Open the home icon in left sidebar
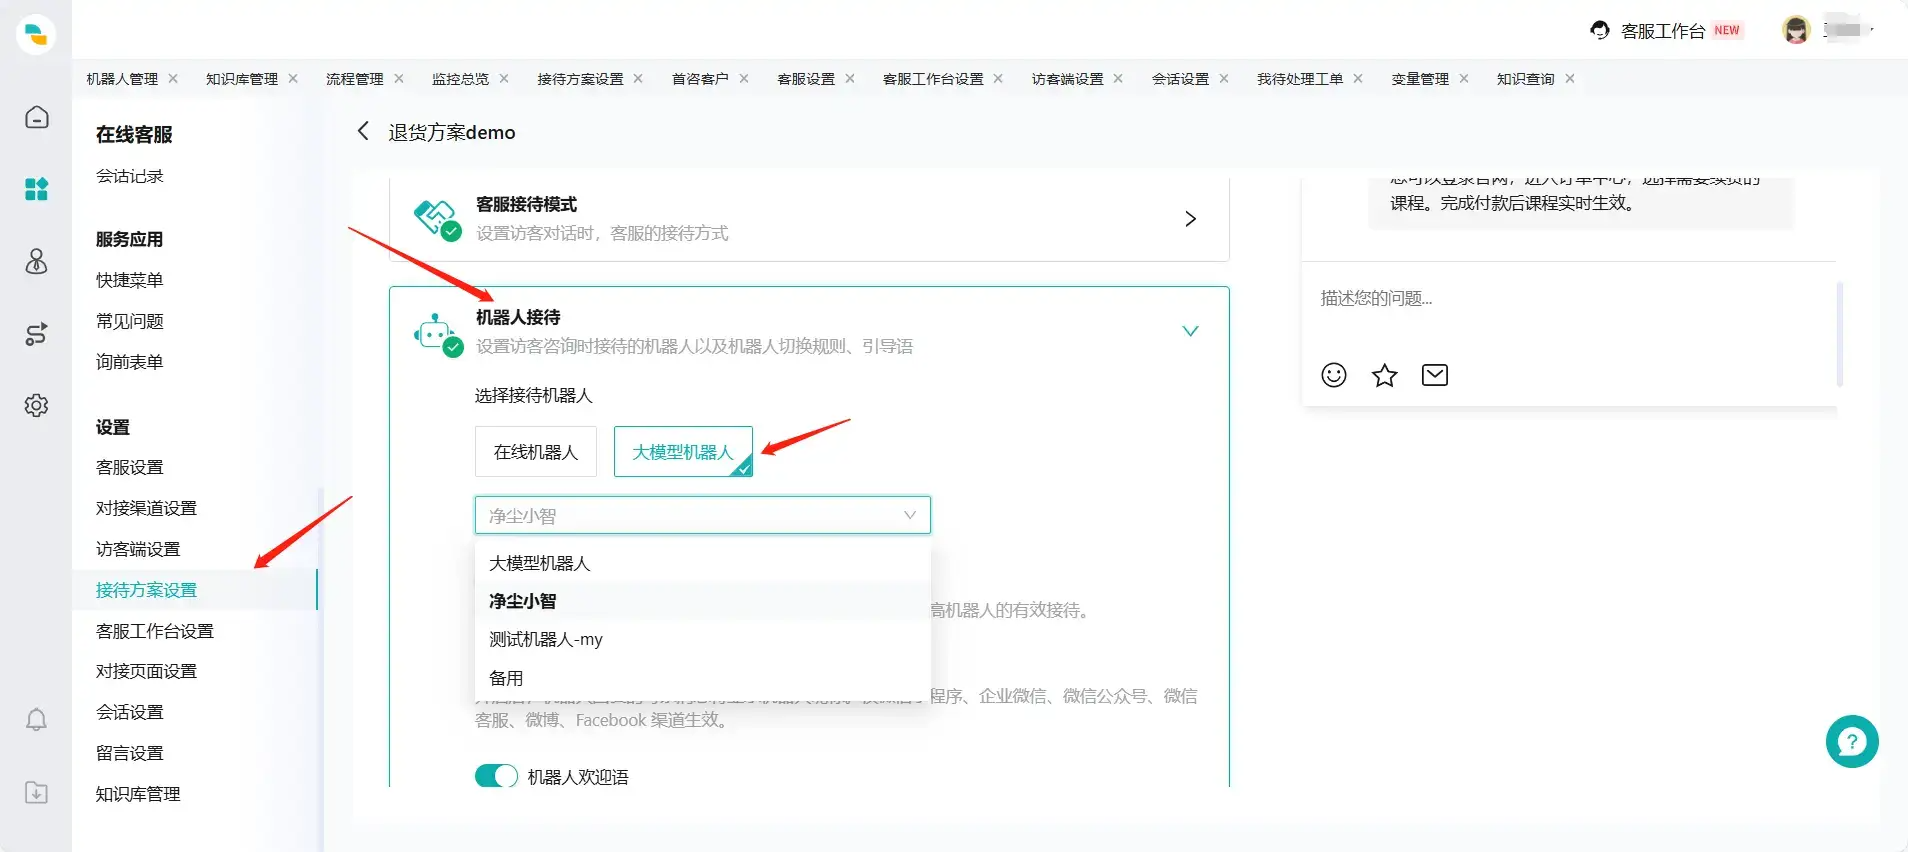Screen dimensions: 1908x852 pyautogui.click(x=36, y=117)
